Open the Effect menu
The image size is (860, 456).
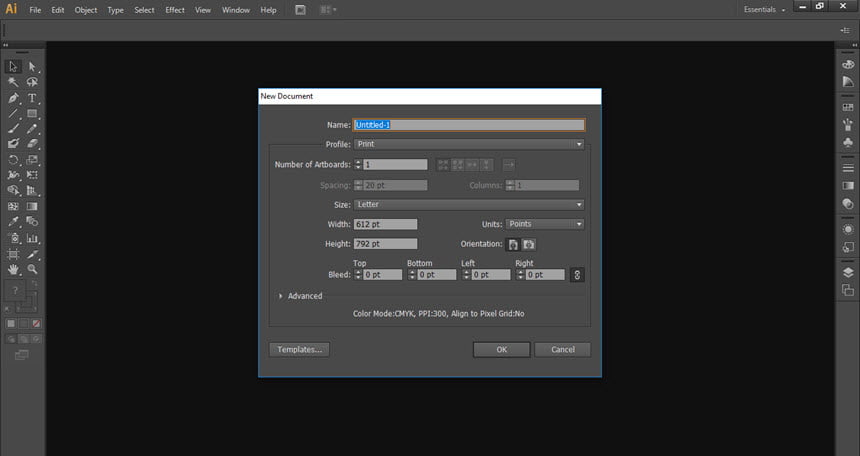175,10
